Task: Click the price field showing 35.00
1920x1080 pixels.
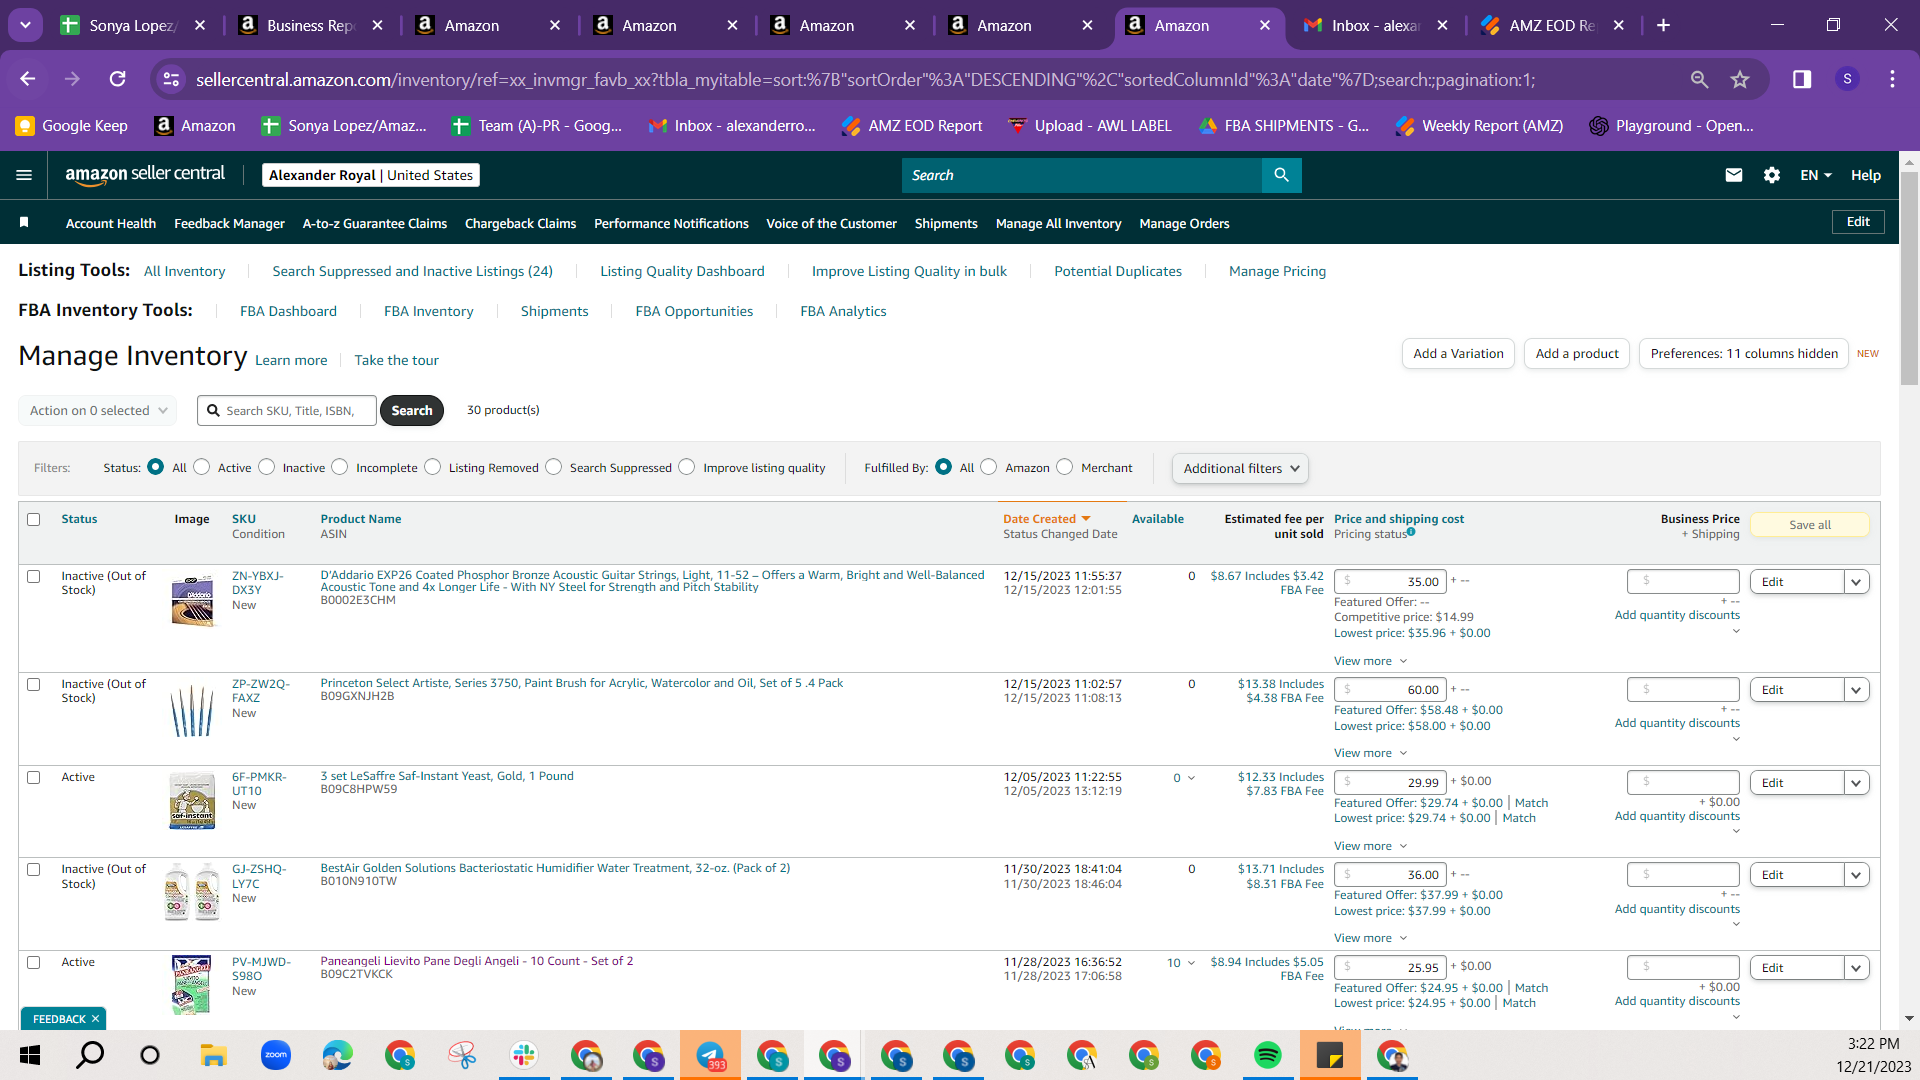Action: [1390, 581]
